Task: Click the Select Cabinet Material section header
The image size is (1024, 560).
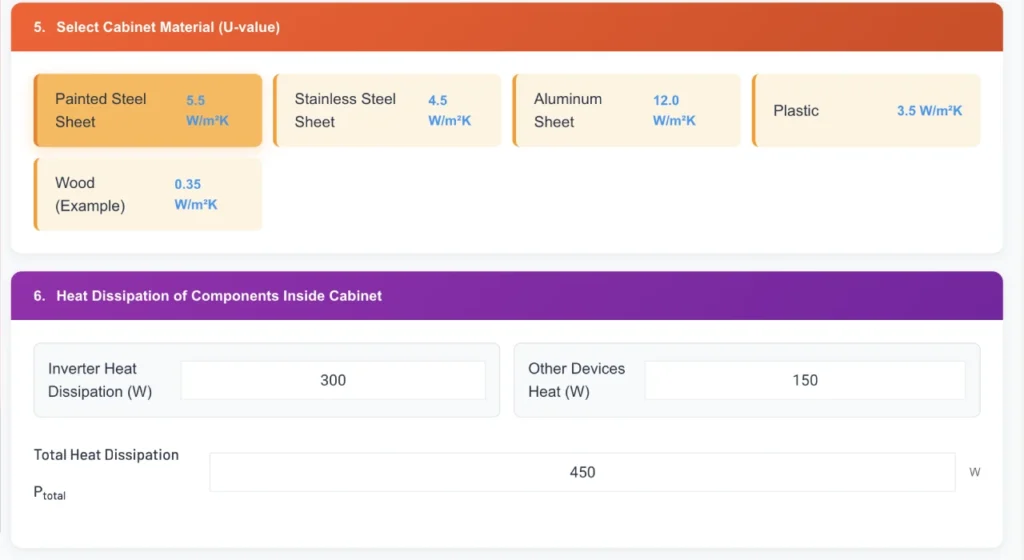Action: click(168, 27)
